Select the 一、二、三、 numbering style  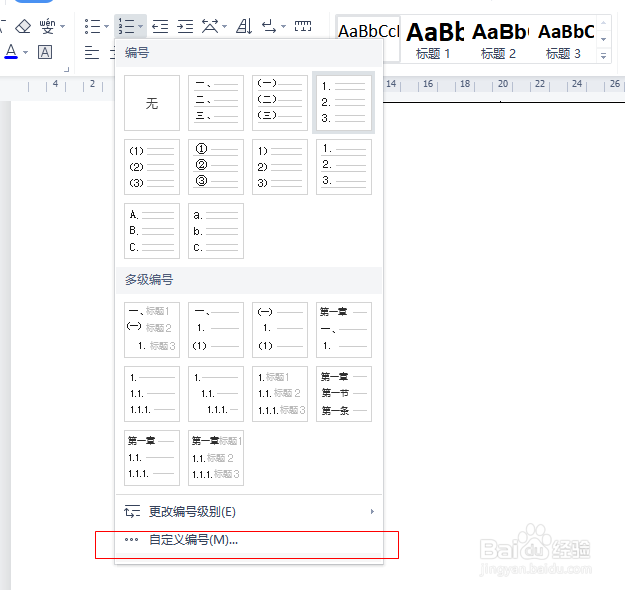pos(216,103)
